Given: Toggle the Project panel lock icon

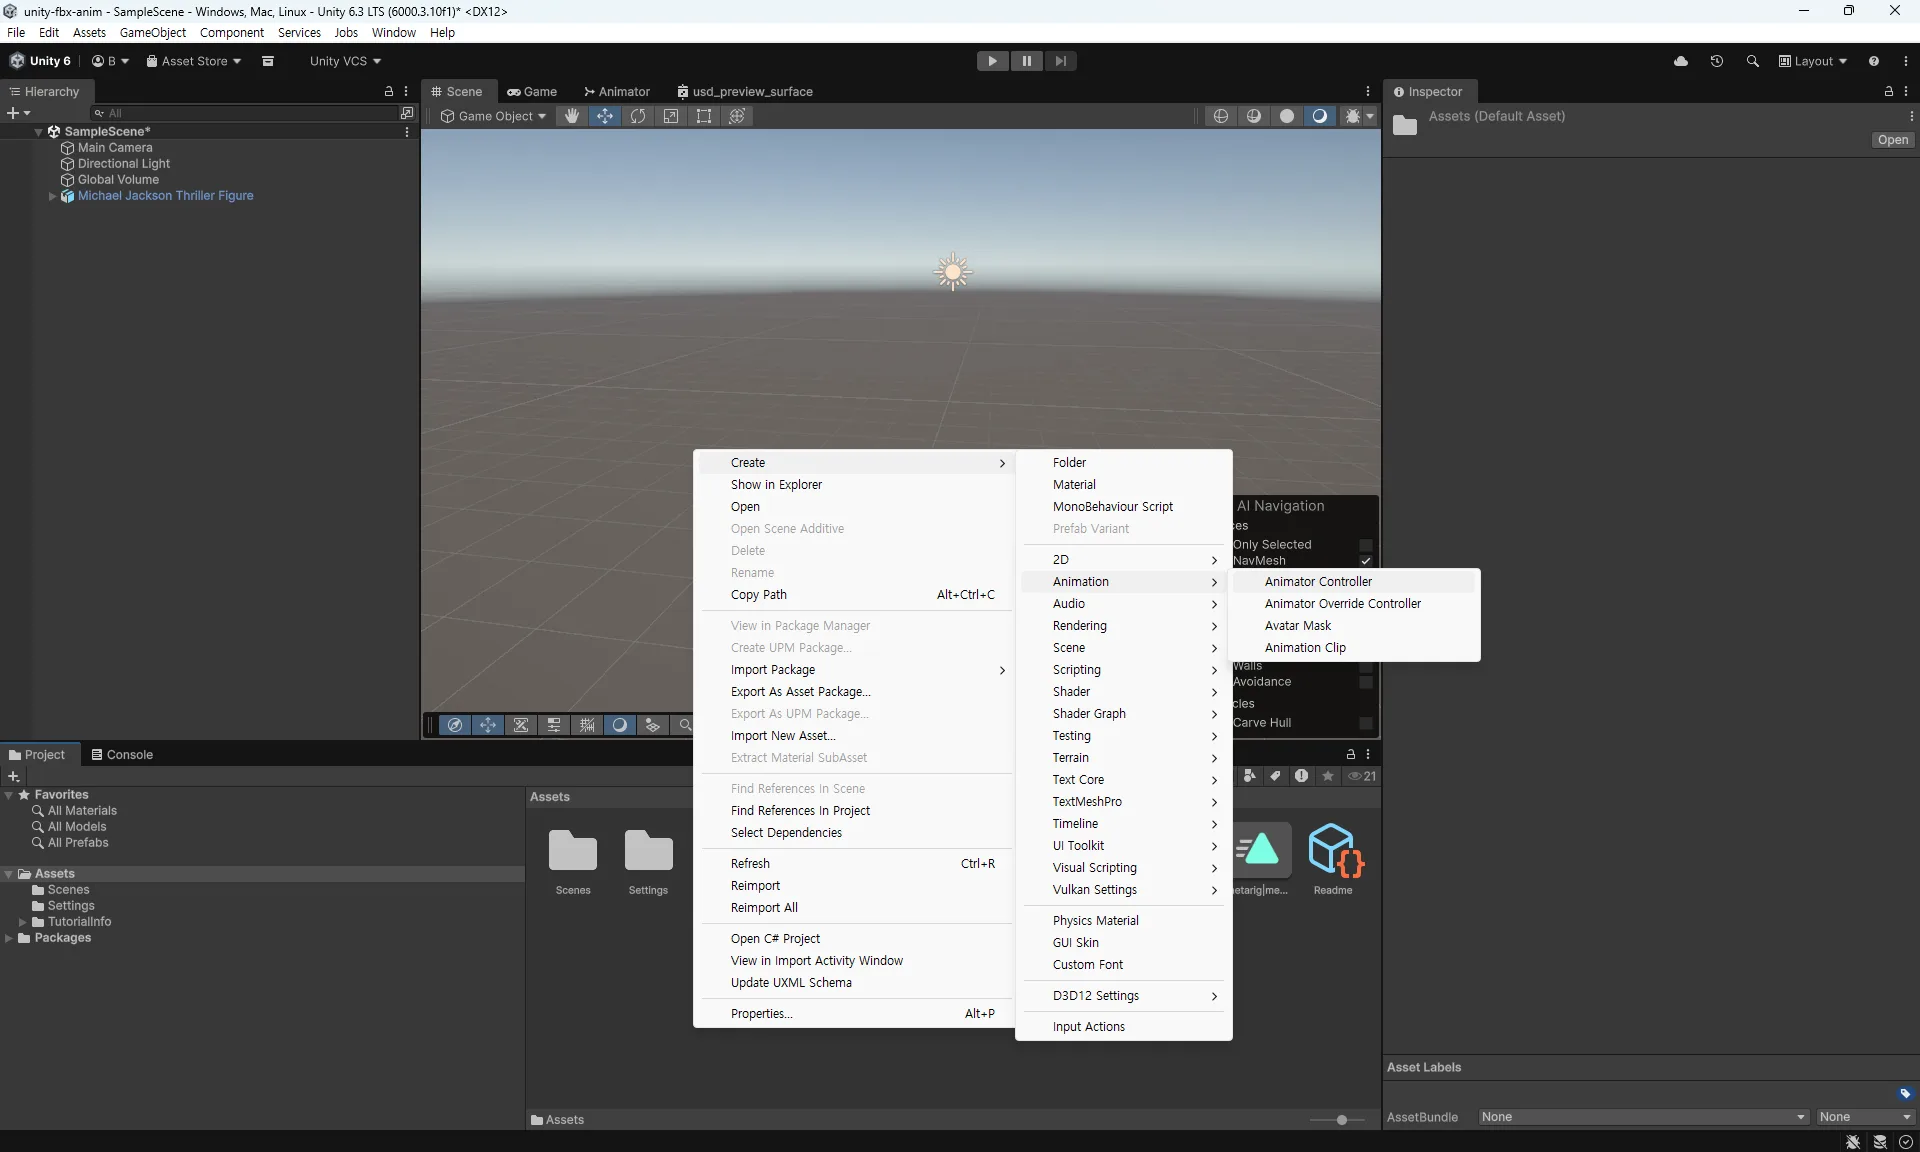Looking at the screenshot, I should click(1351, 754).
